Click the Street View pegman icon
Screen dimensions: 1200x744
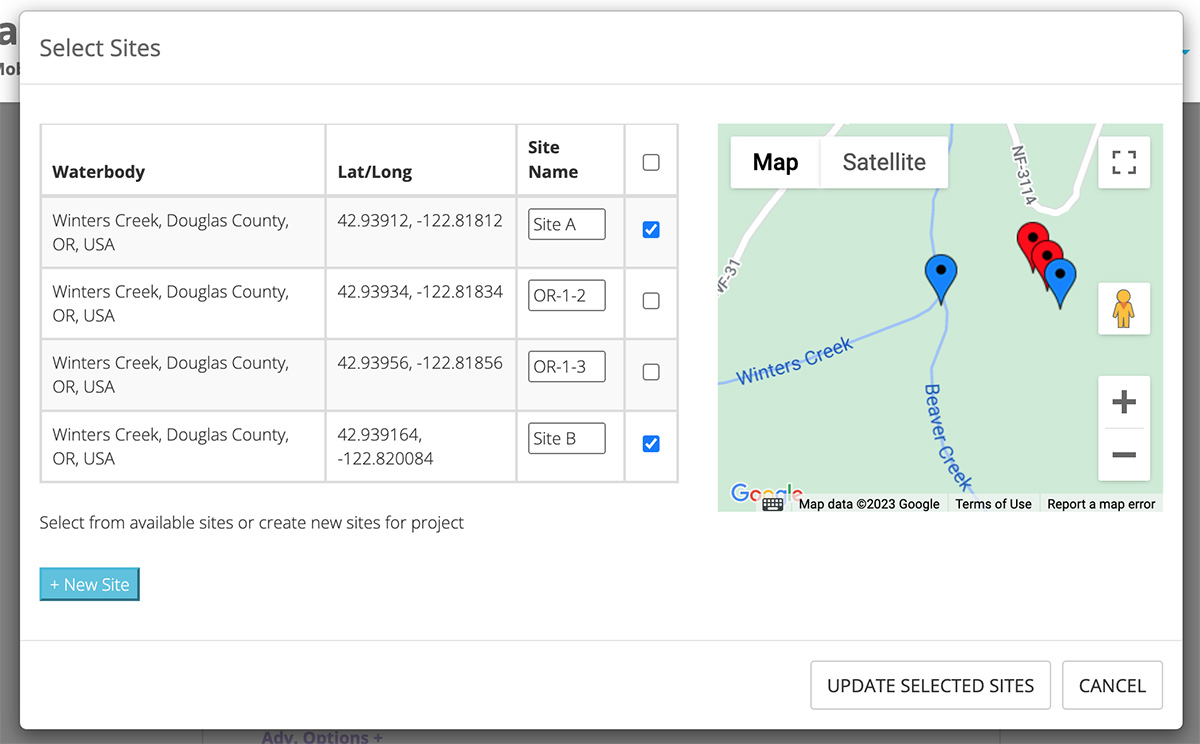1124,308
